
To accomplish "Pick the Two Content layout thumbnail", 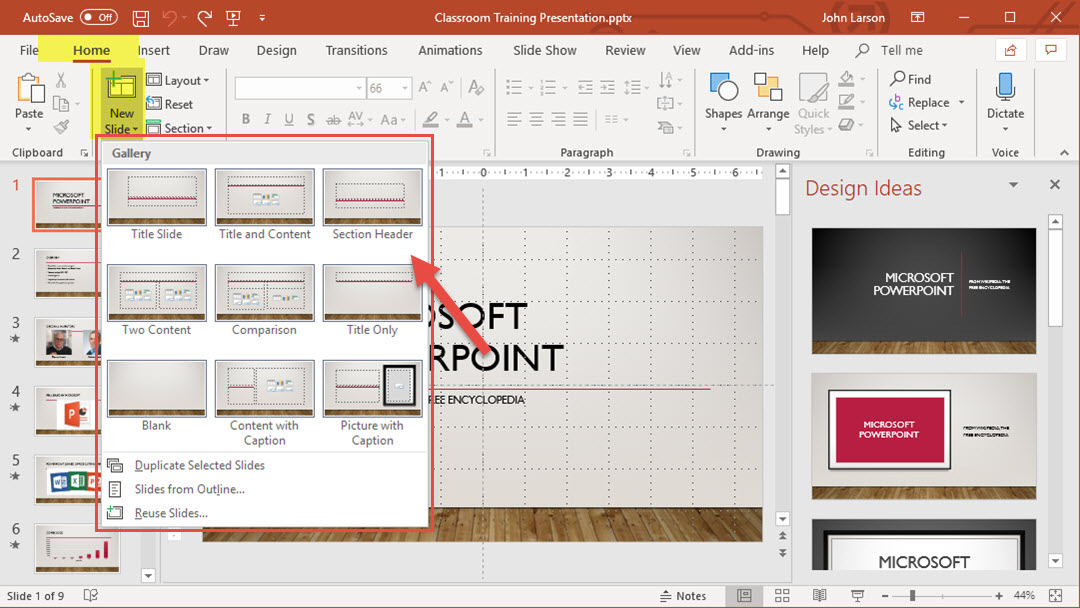I will [x=156, y=292].
